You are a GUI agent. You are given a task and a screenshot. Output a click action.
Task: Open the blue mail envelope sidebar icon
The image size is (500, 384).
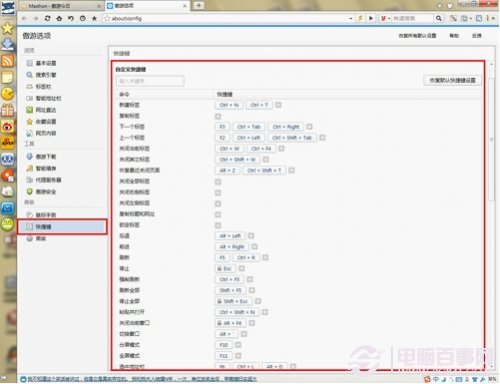point(7,209)
